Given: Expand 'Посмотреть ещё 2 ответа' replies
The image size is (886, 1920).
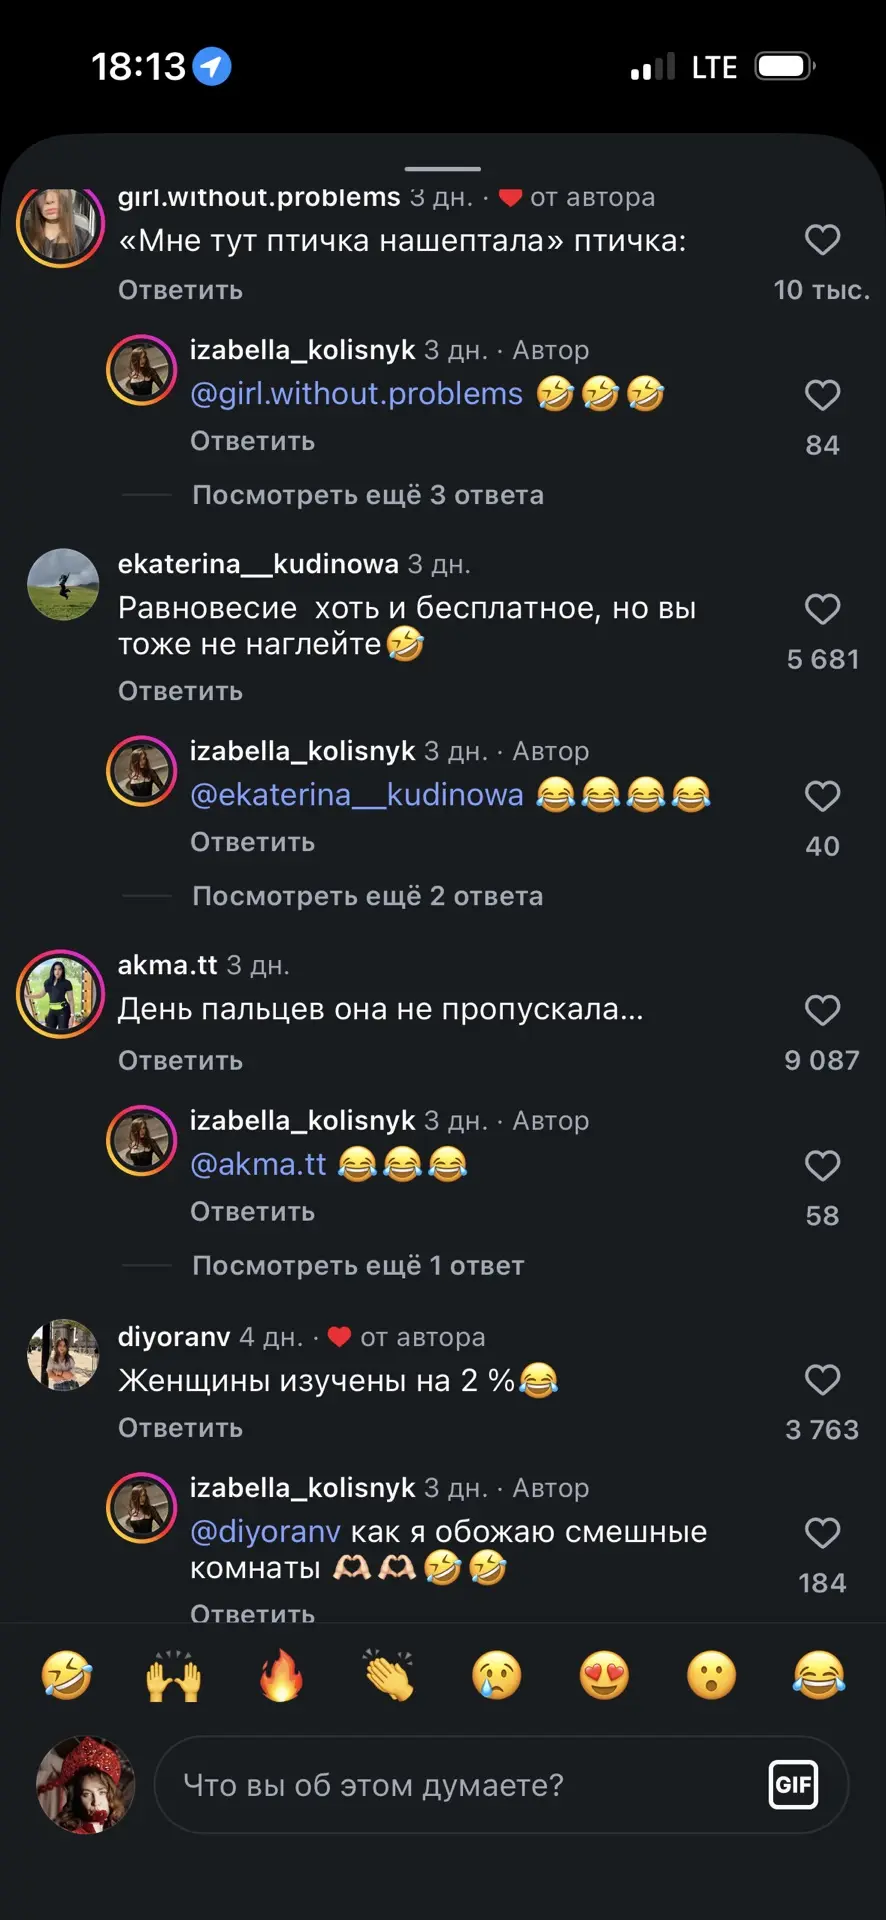Looking at the screenshot, I should 368,896.
